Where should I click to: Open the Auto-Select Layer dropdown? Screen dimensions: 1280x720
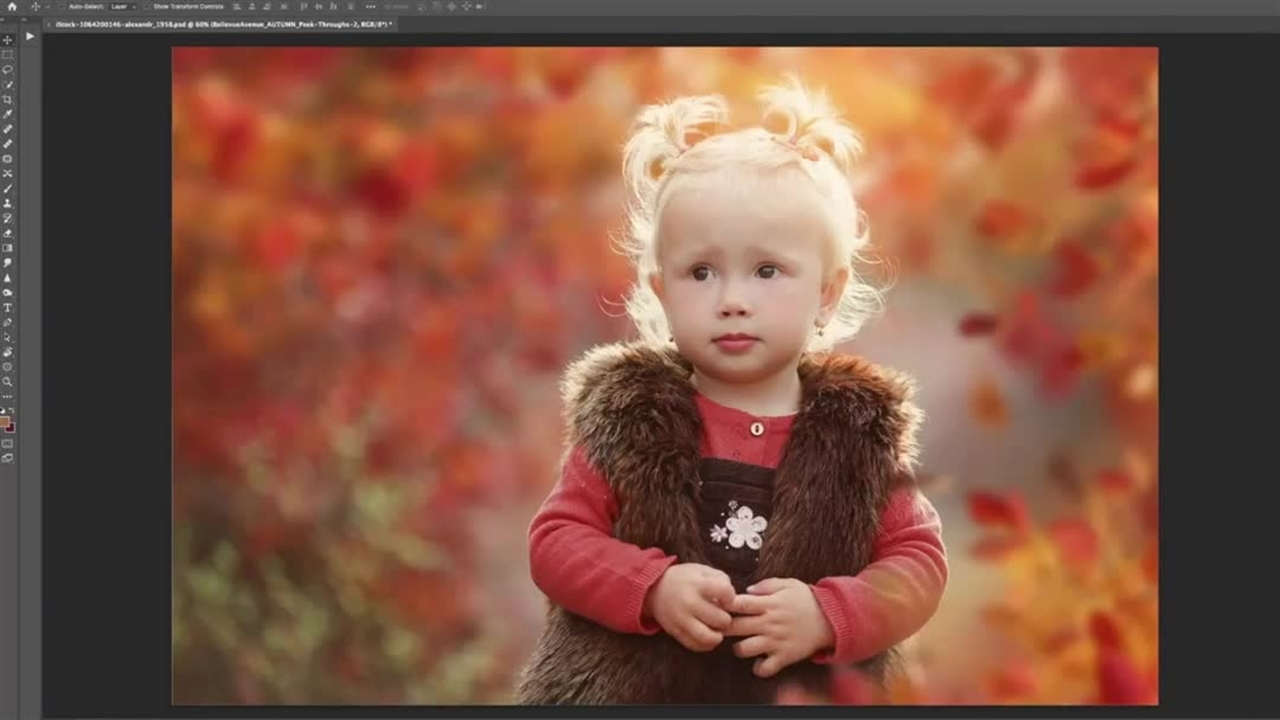122,6
